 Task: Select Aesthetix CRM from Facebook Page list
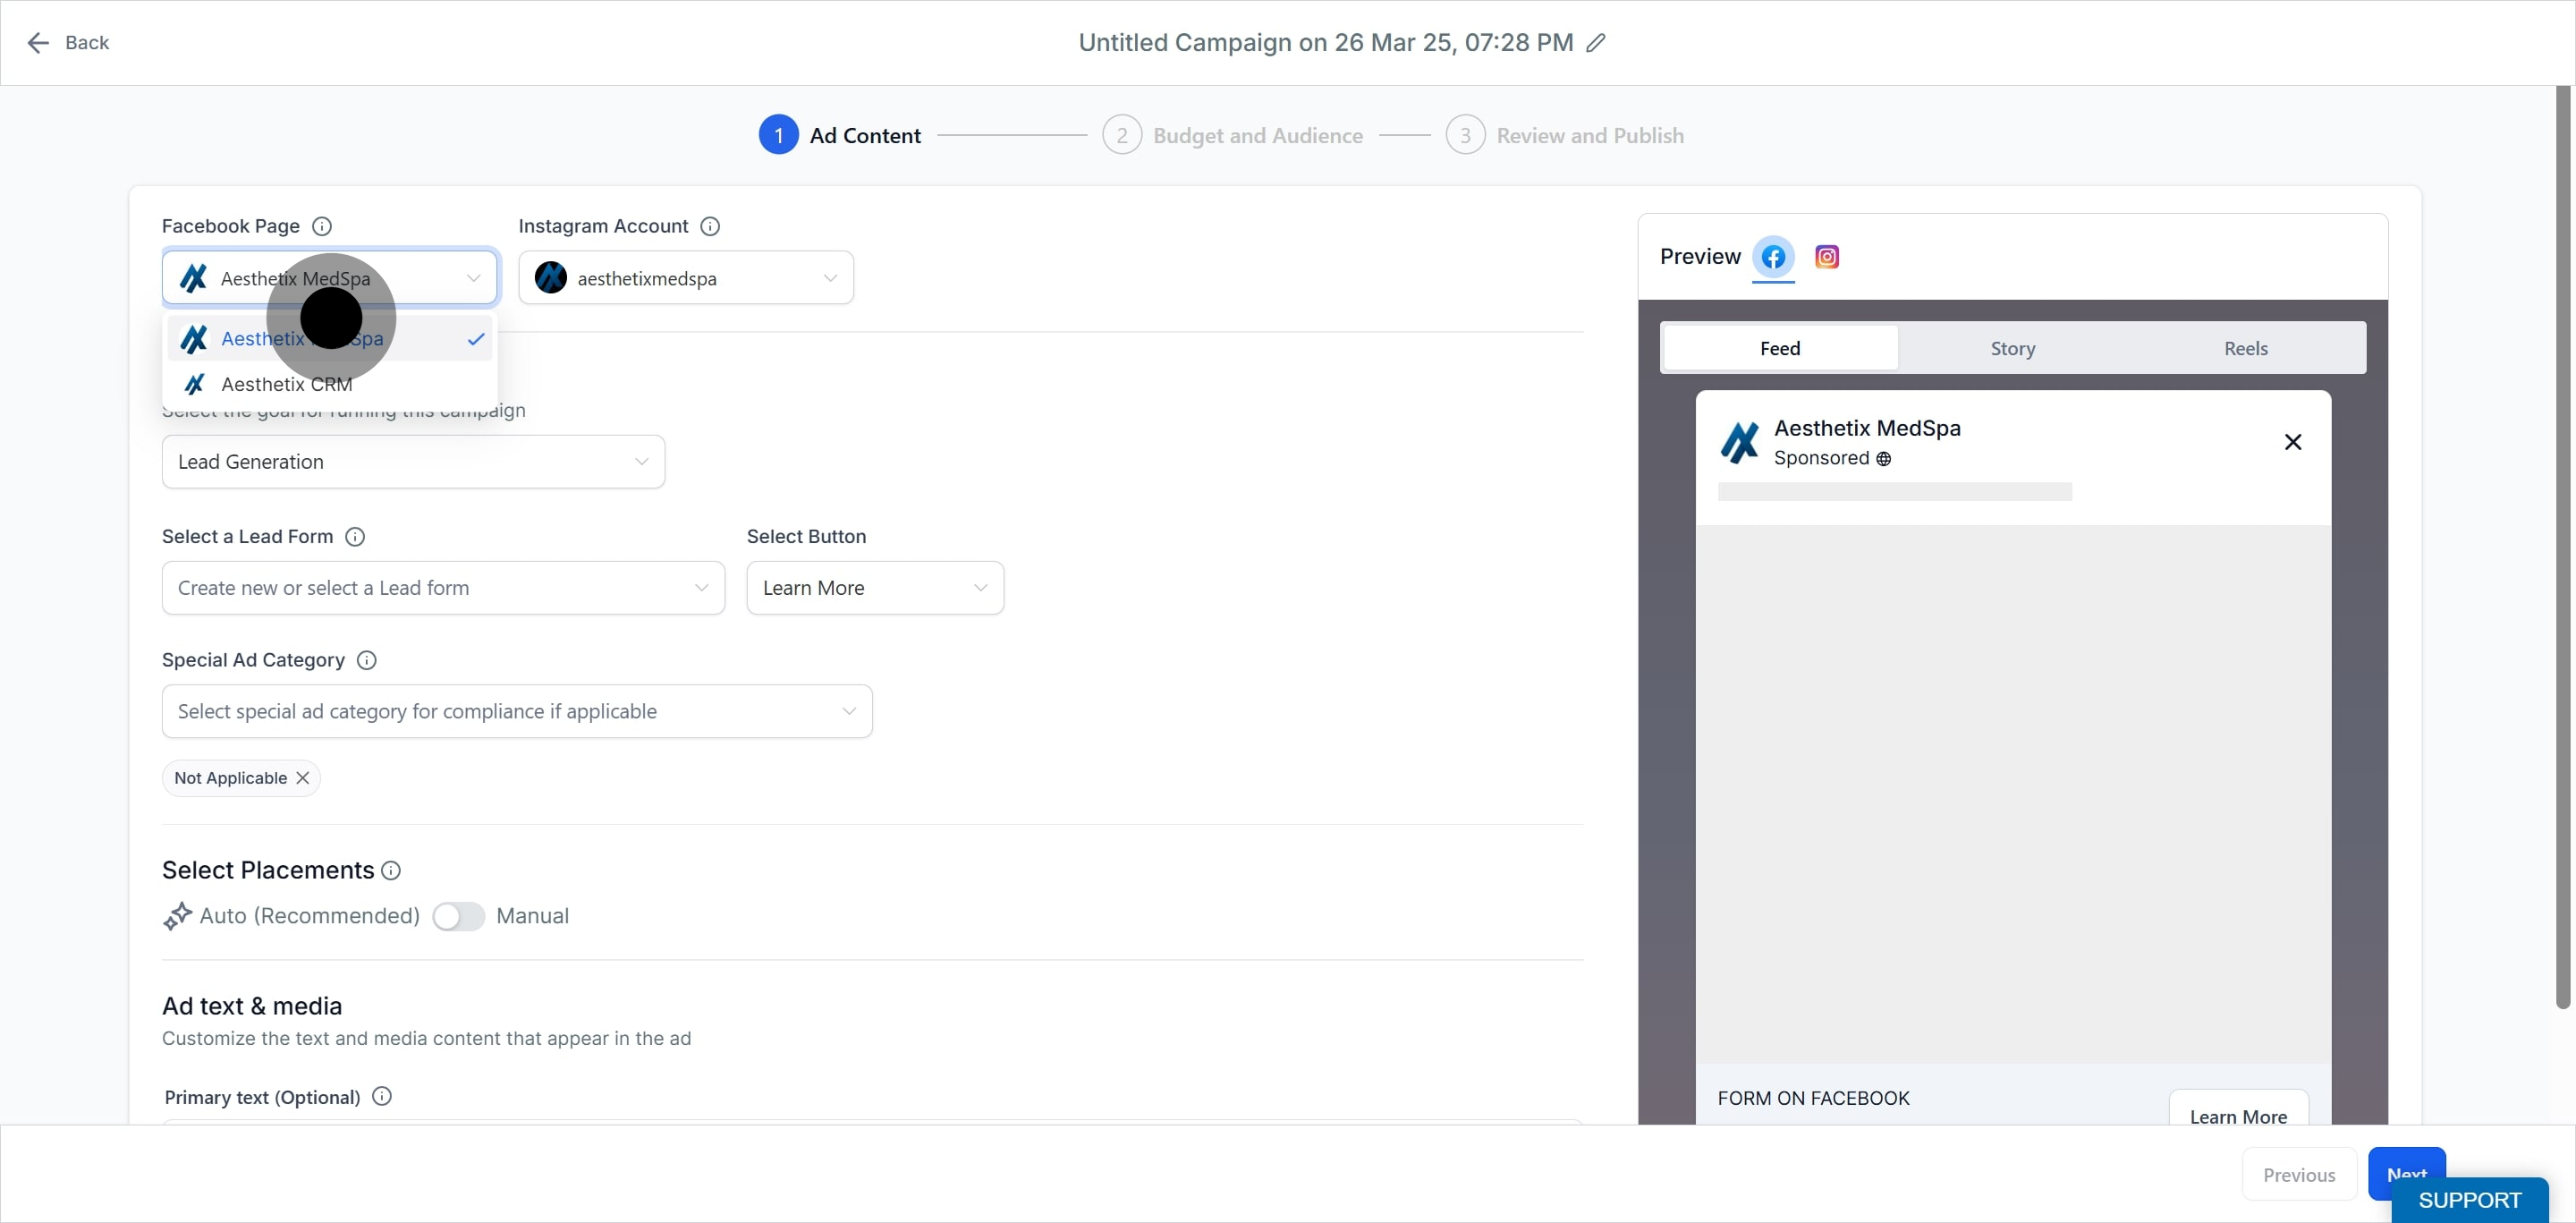pos(287,384)
